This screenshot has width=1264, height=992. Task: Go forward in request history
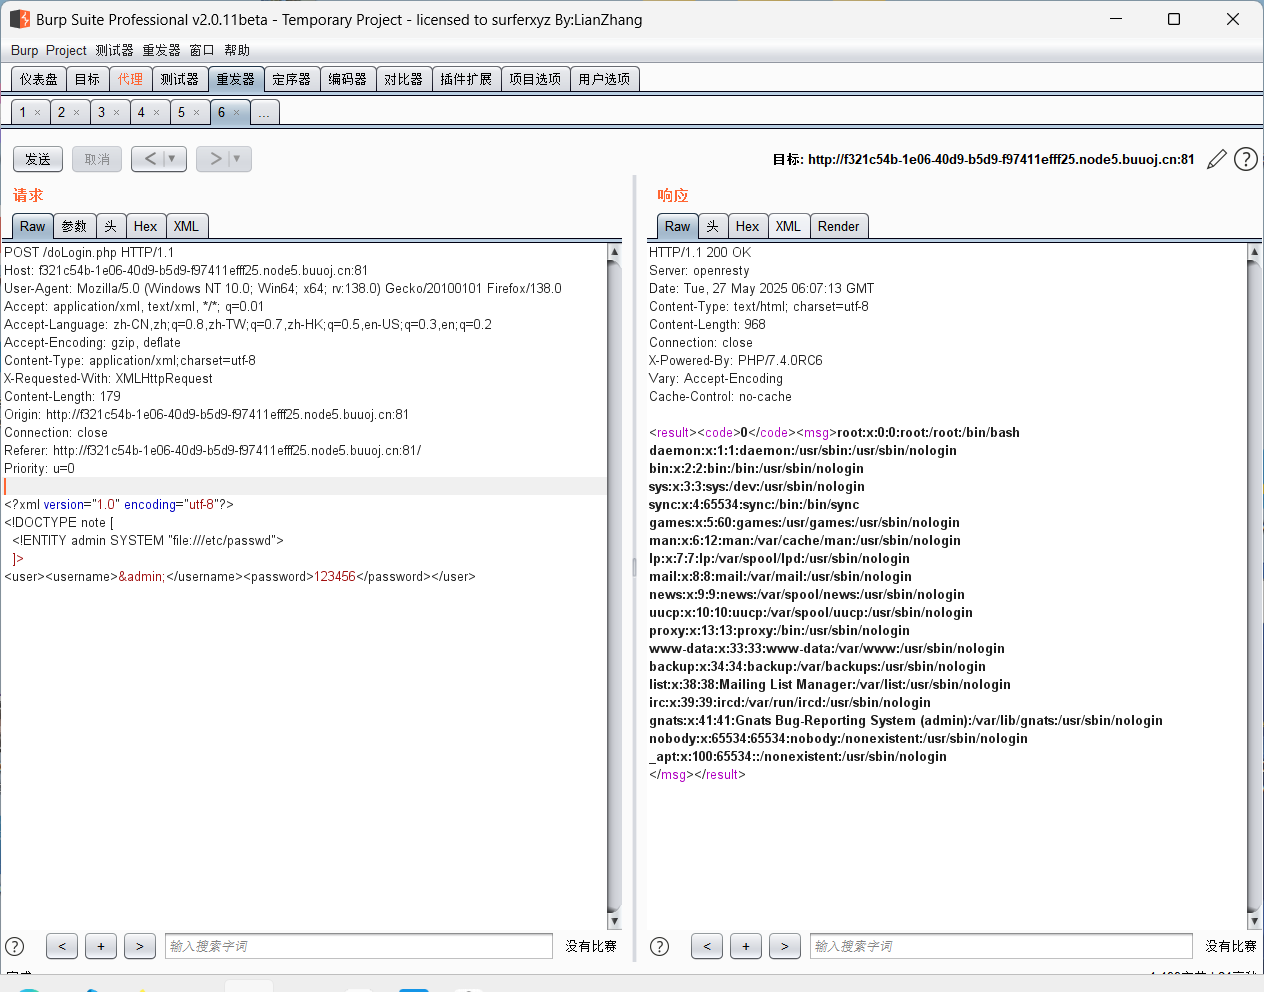(216, 159)
